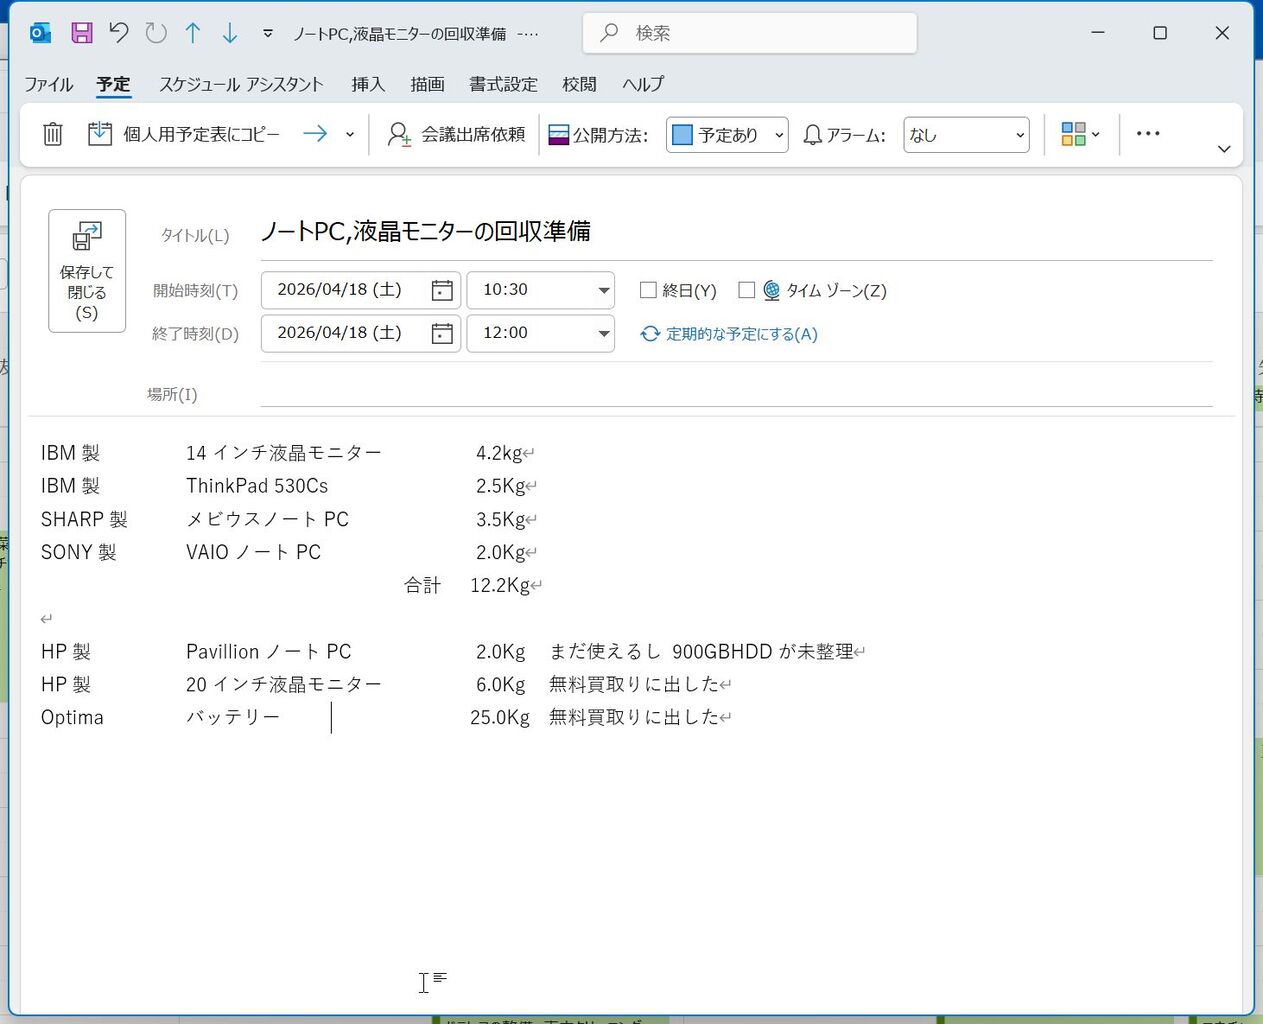The width and height of the screenshot is (1263, 1024).
Task: Open the 校閲 tab
Action: click(579, 84)
